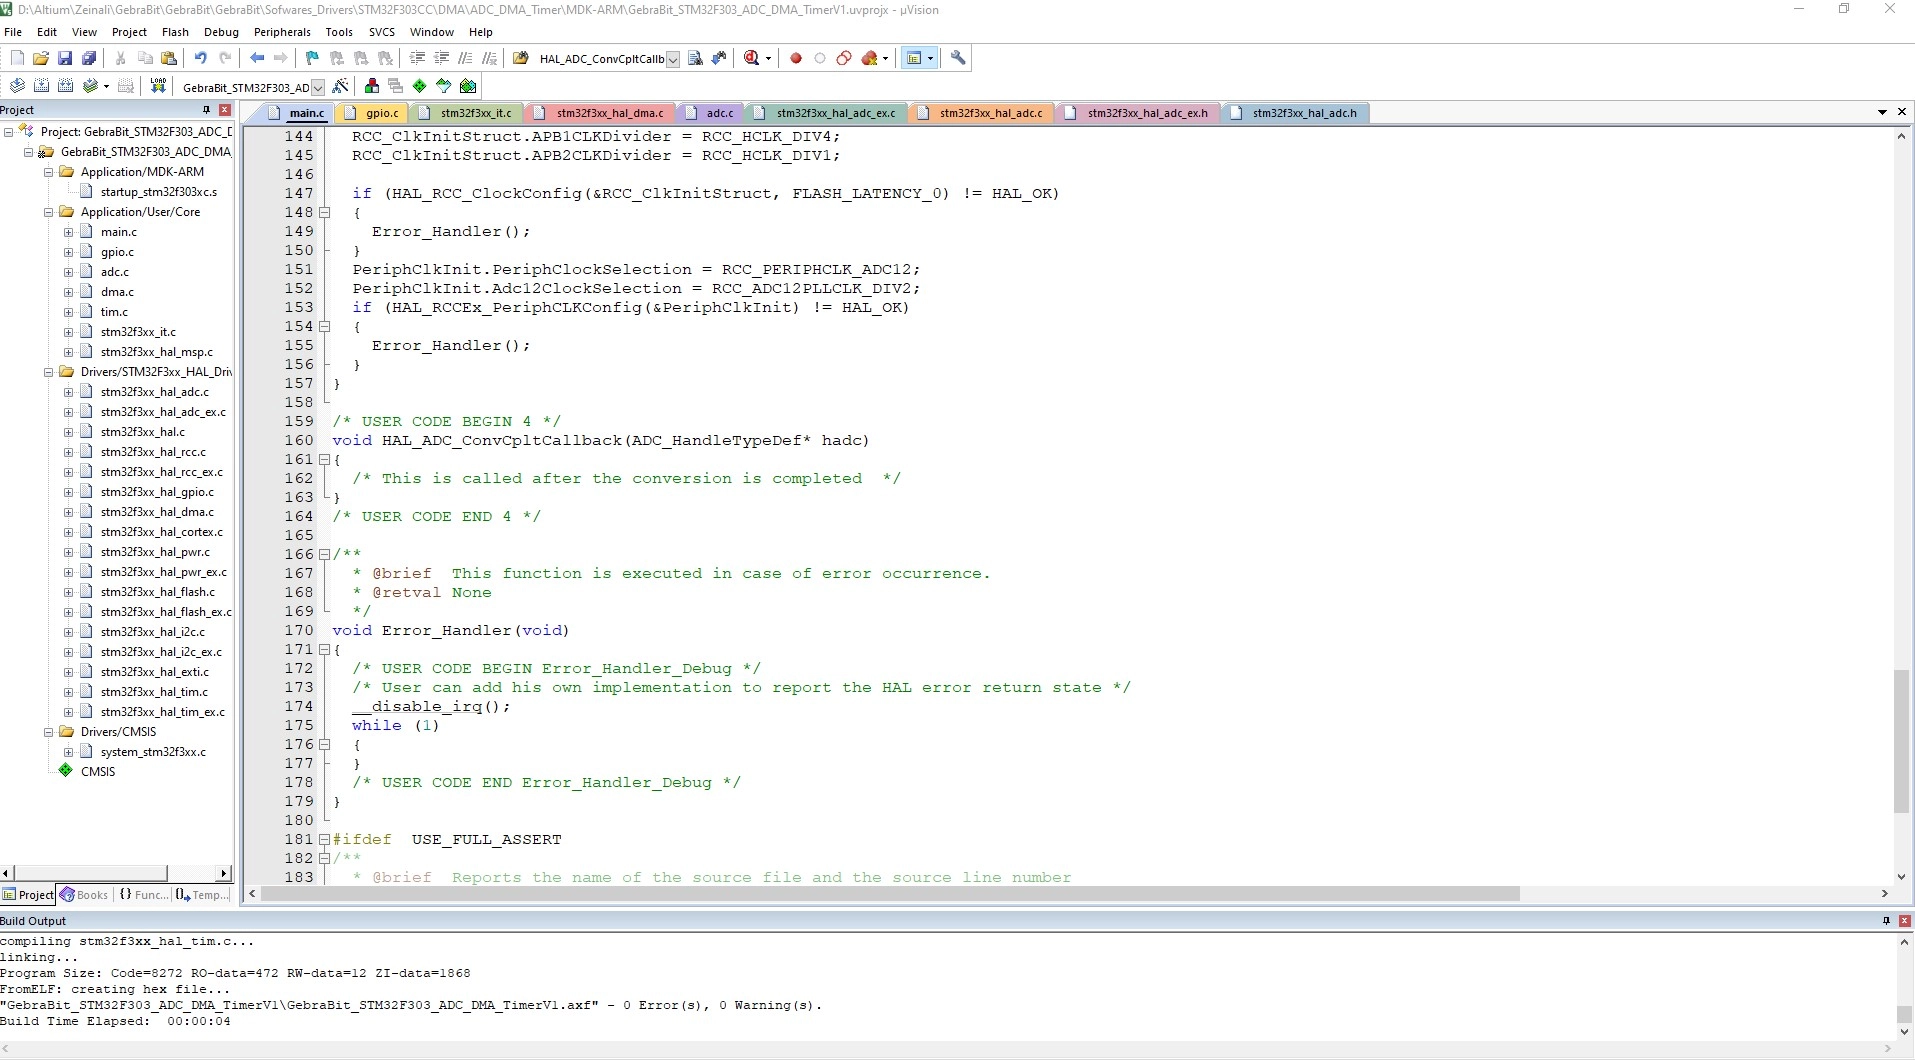
Task: Click the editor horizontal scrollbar thumb
Action: pos(890,894)
